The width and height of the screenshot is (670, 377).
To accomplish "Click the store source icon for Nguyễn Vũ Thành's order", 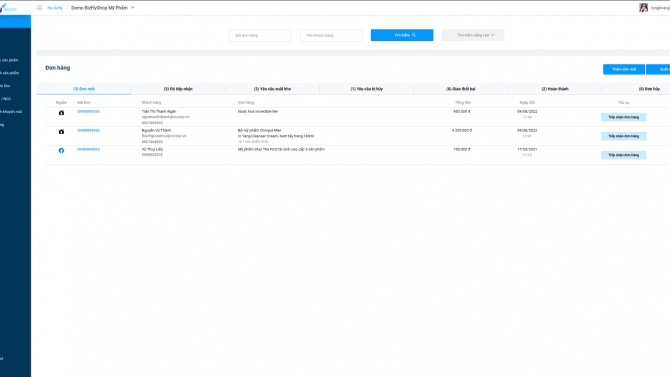I will 61,132.
